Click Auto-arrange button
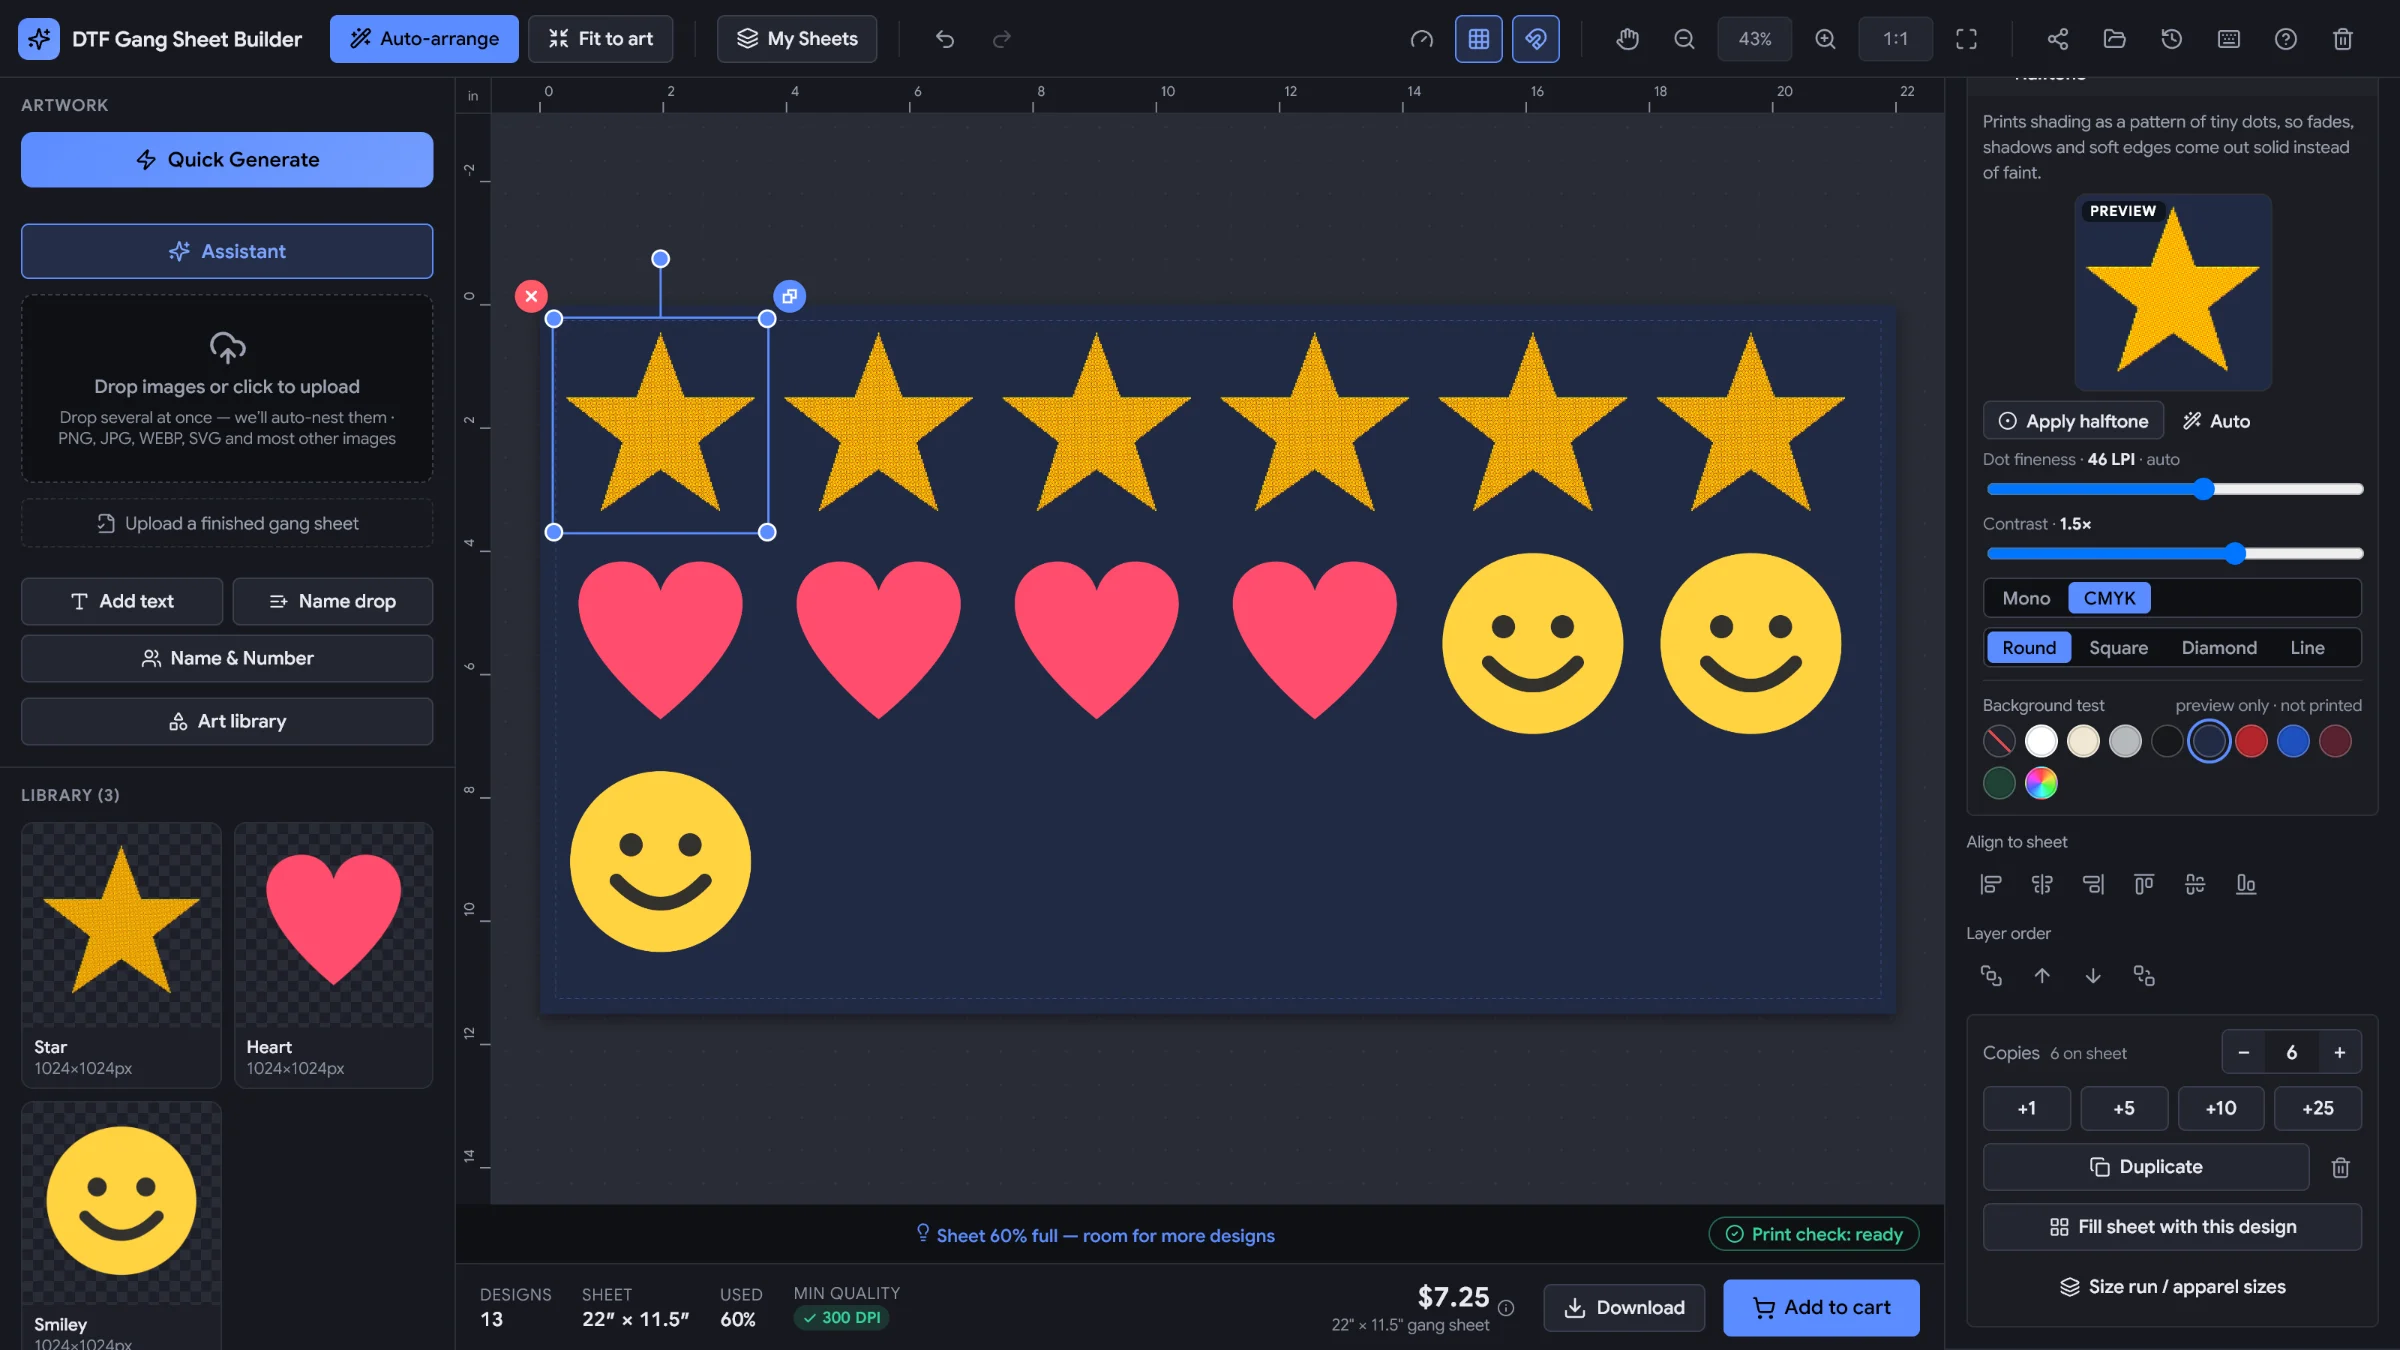Viewport: 2400px width, 1350px height. click(424, 39)
